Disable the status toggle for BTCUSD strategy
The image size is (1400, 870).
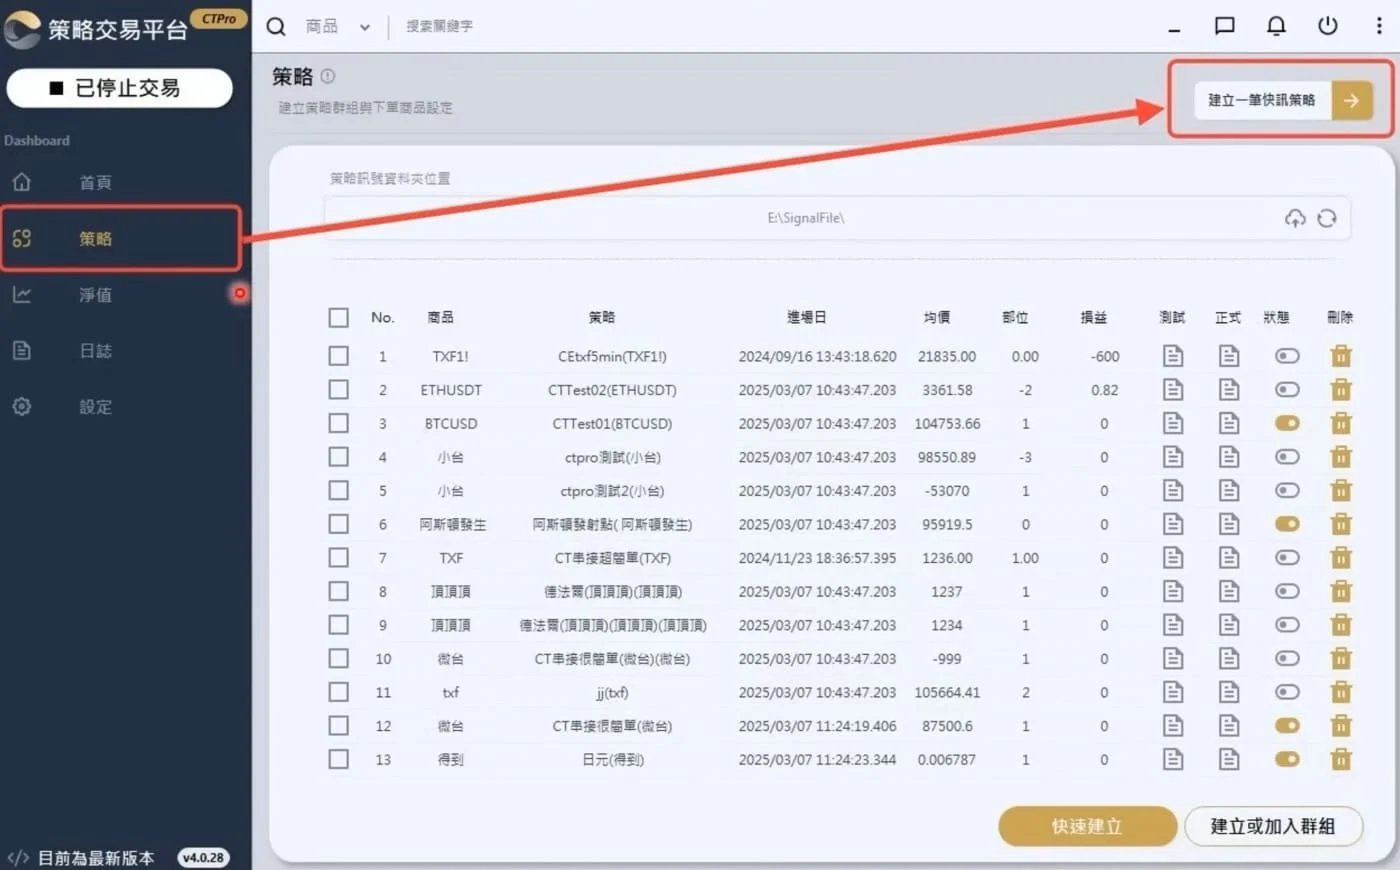click(1287, 424)
